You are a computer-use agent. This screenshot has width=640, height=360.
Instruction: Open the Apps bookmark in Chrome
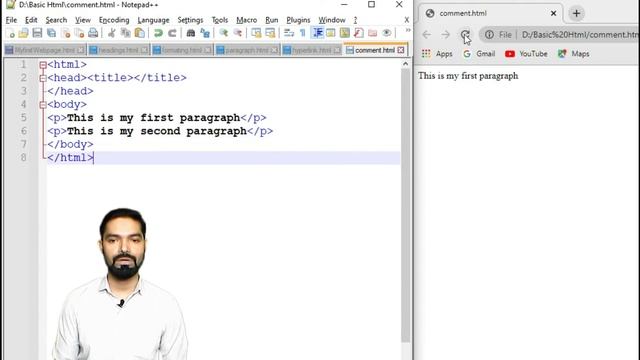coord(437,54)
